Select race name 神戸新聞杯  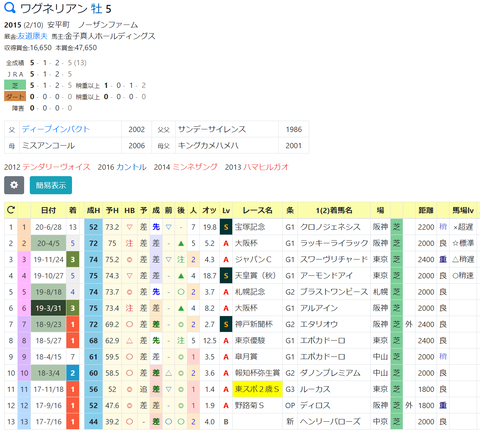253,324
